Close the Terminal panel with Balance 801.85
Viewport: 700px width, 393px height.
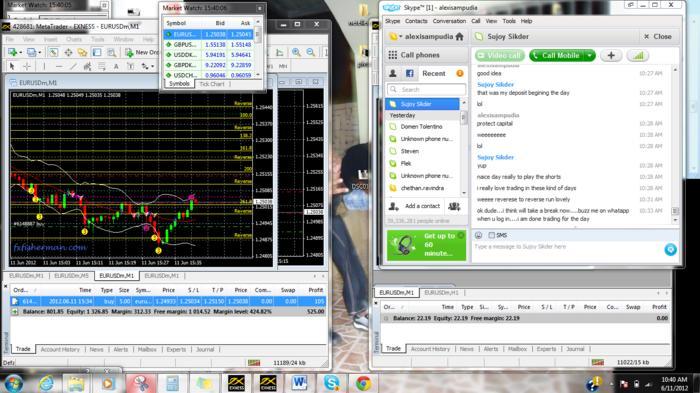(x=5, y=286)
